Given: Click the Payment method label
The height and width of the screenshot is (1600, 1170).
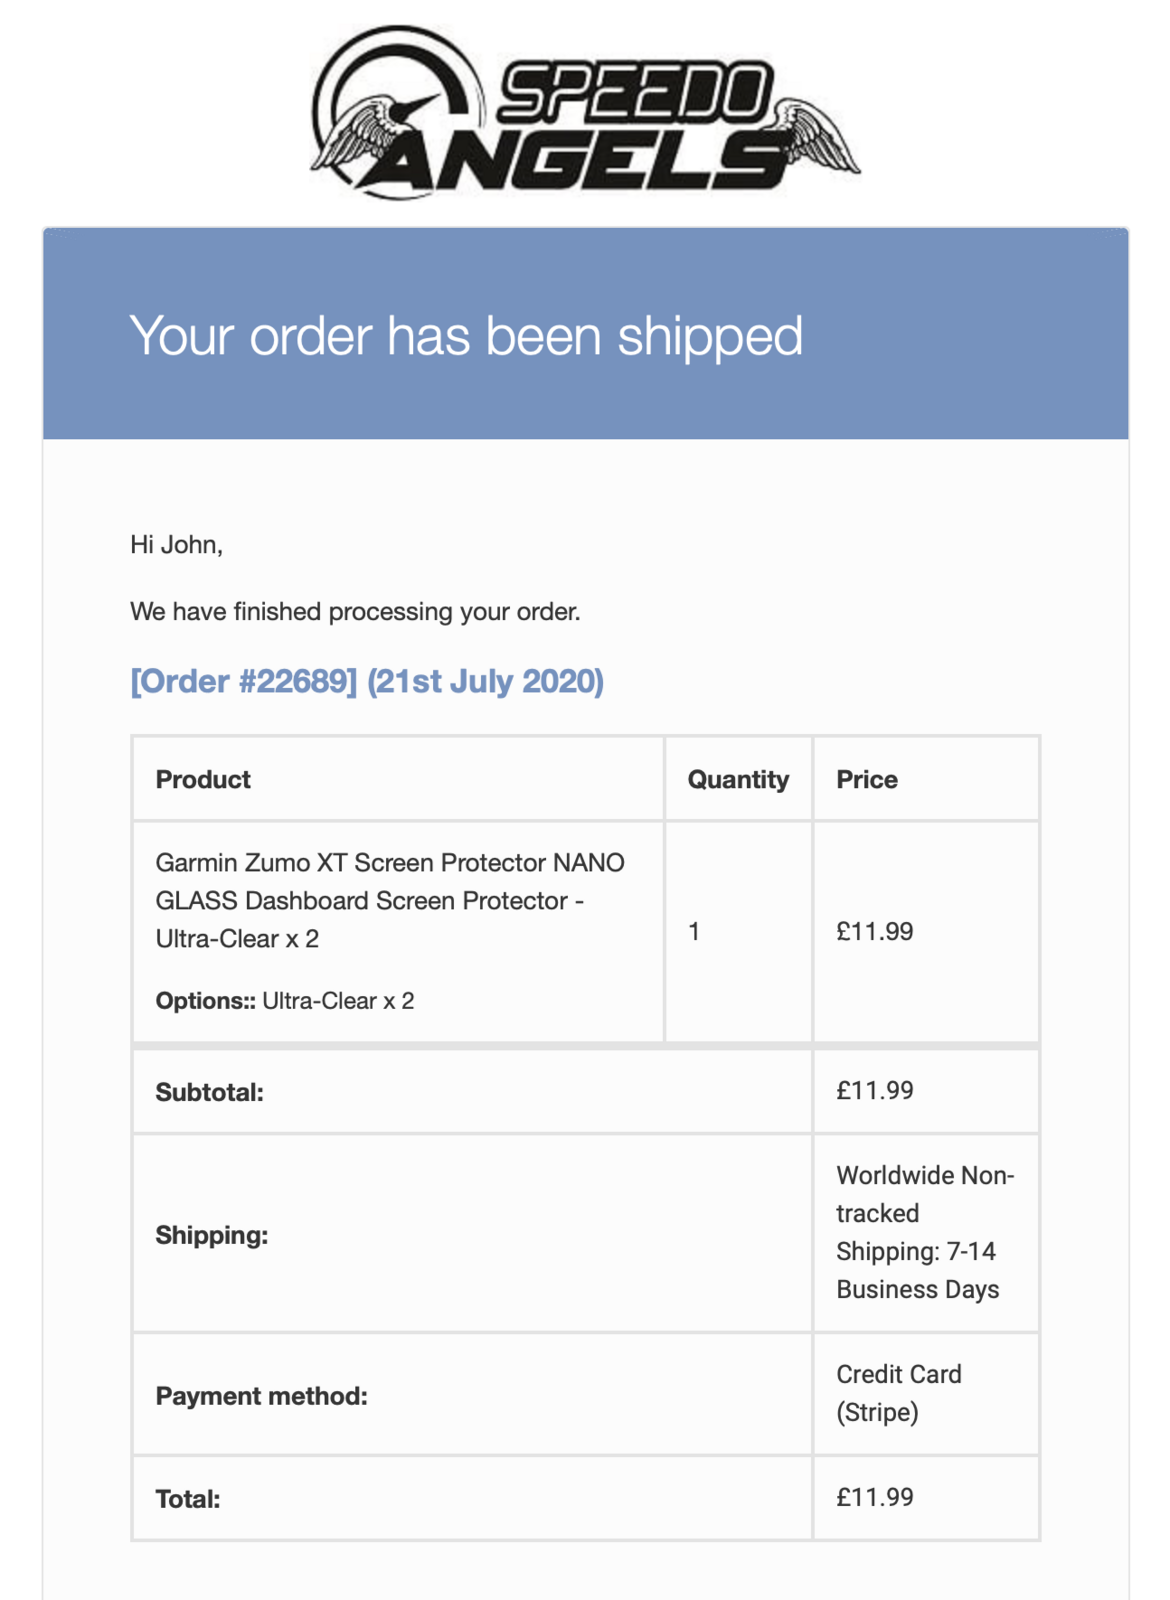Looking at the screenshot, I should tap(262, 1396).
